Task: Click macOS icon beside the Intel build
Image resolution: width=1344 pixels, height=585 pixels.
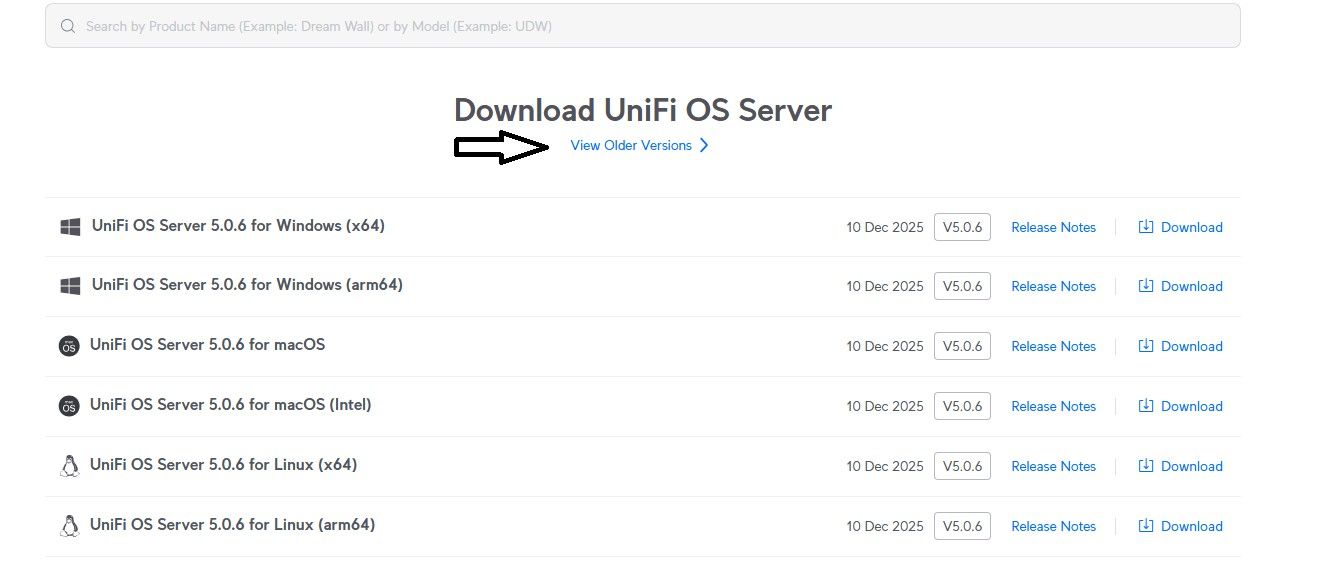Action: point(69,406)
